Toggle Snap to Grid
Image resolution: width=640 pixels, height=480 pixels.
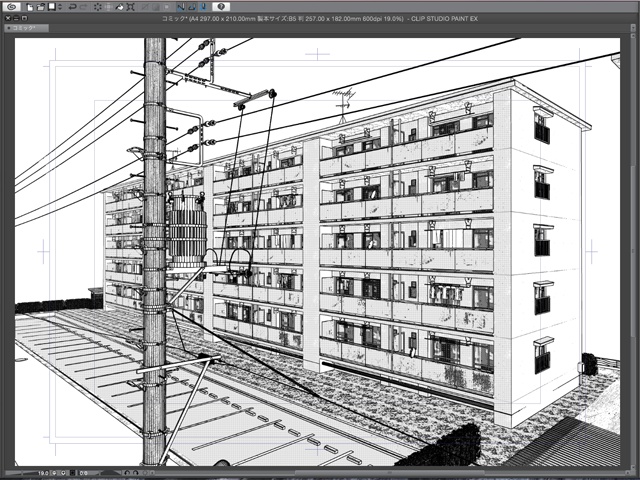point(204,7)
